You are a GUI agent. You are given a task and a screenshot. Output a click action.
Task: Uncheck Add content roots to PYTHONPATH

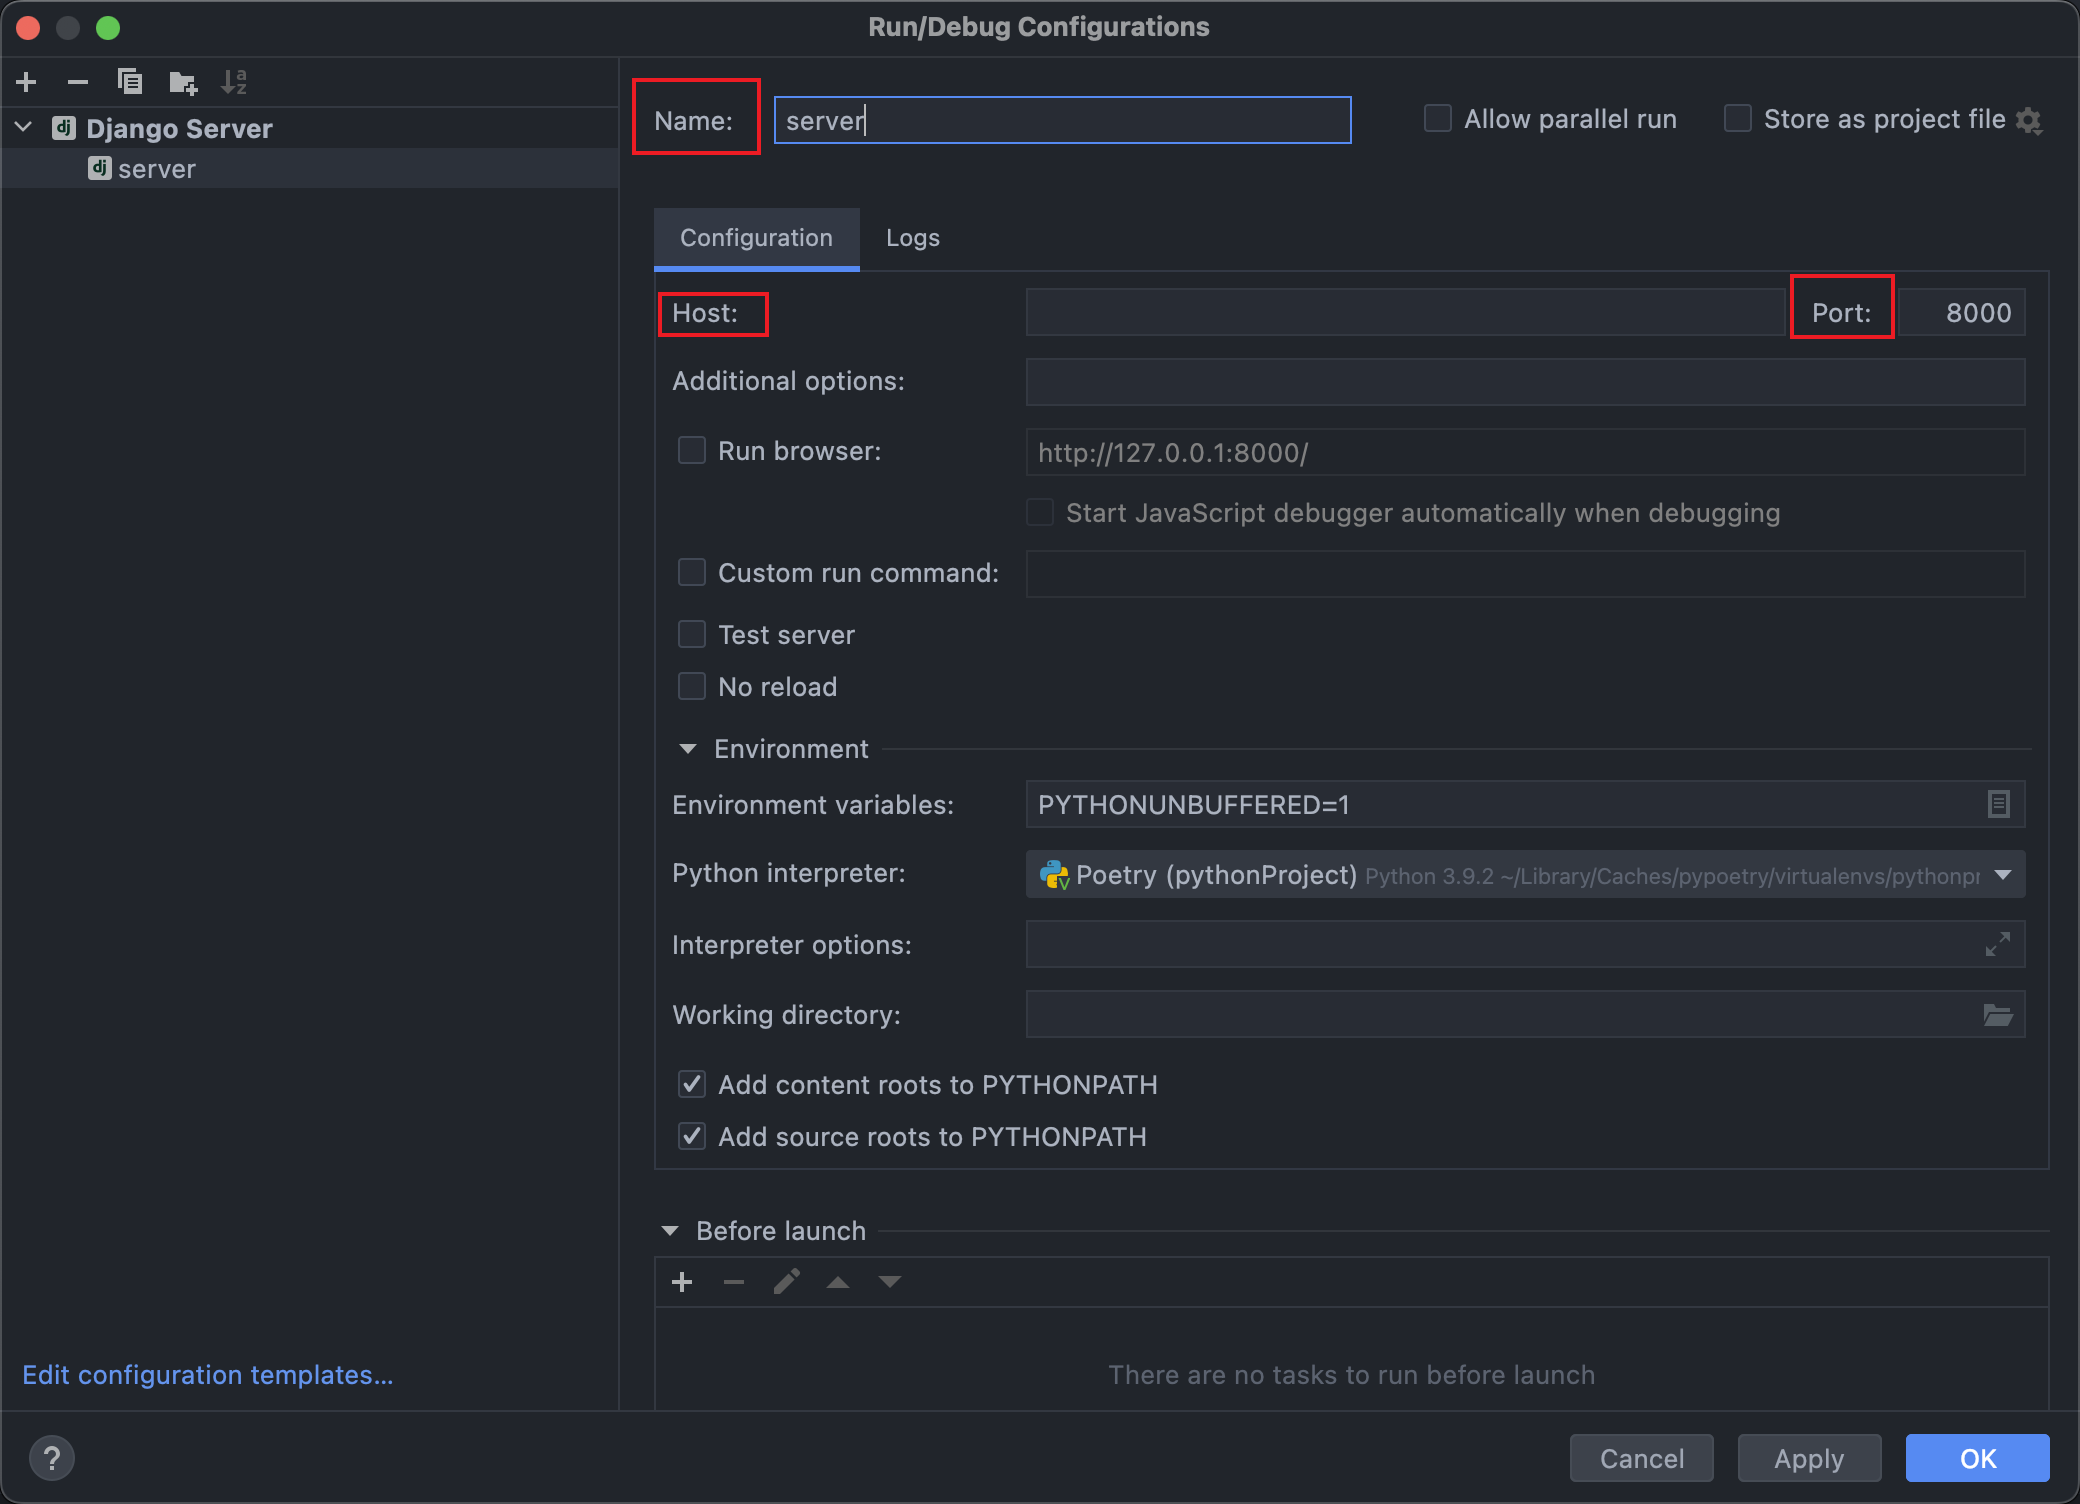pos(692,1084)
